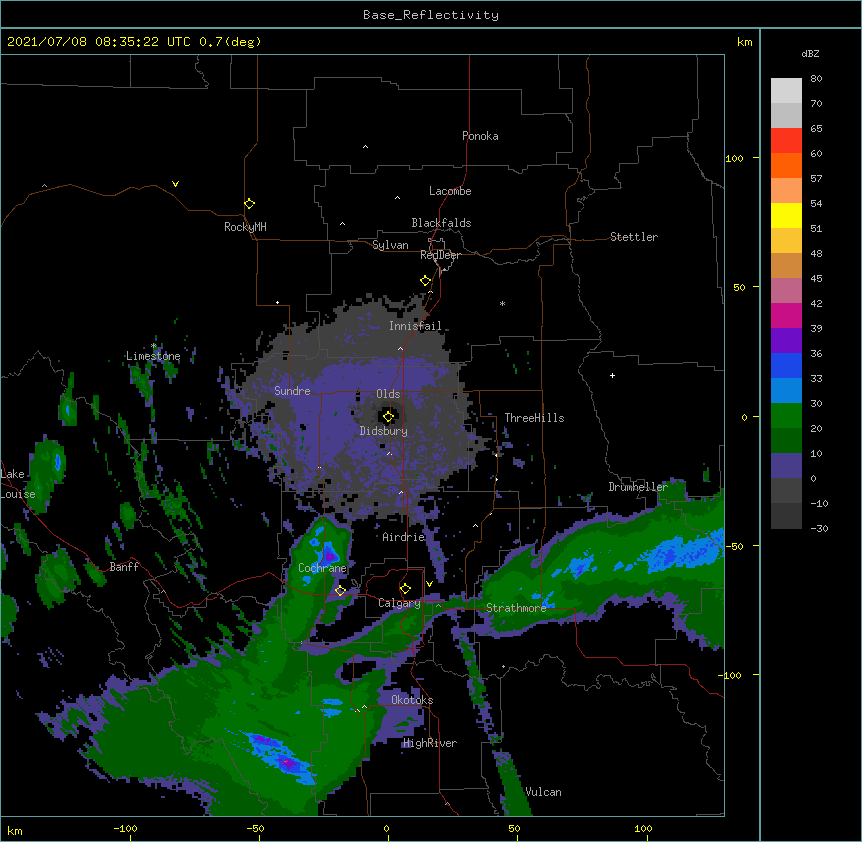Click the Vulcan town label
862x842 pixels.
pos(544,792)
